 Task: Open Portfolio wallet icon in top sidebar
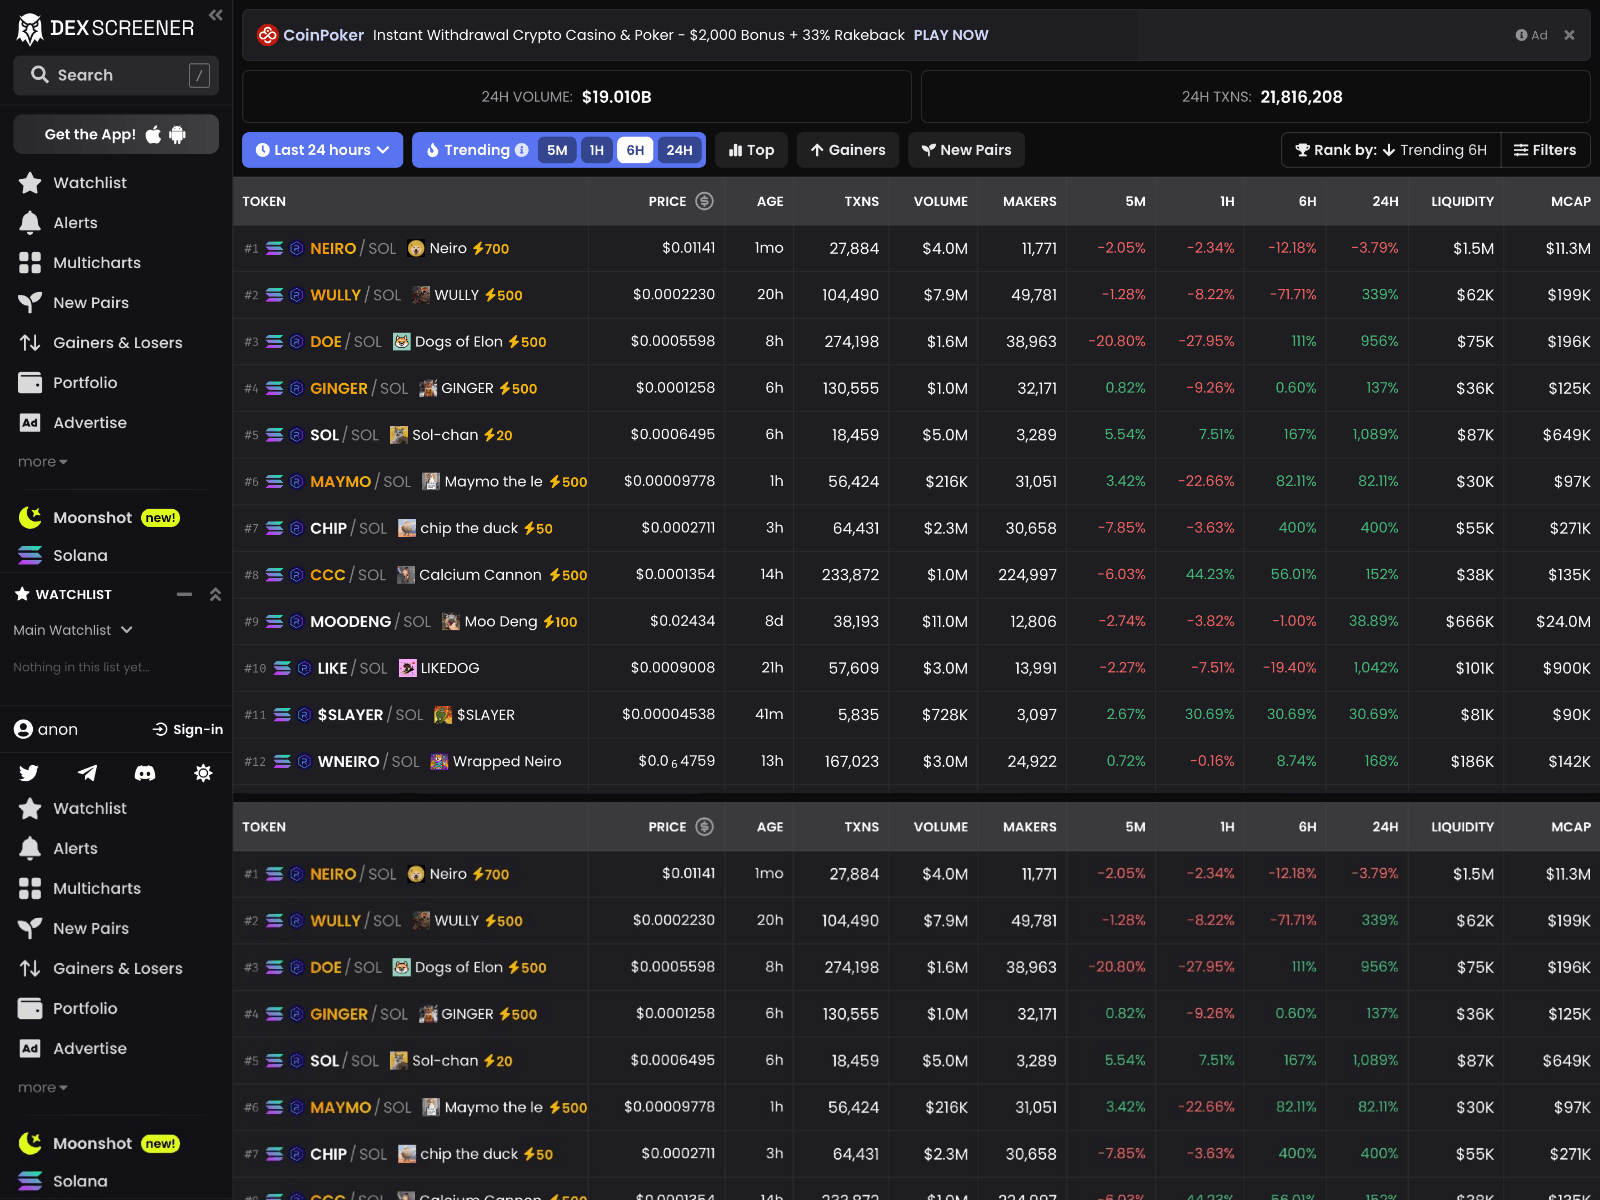pyautogui.click(x=30, y=383)
